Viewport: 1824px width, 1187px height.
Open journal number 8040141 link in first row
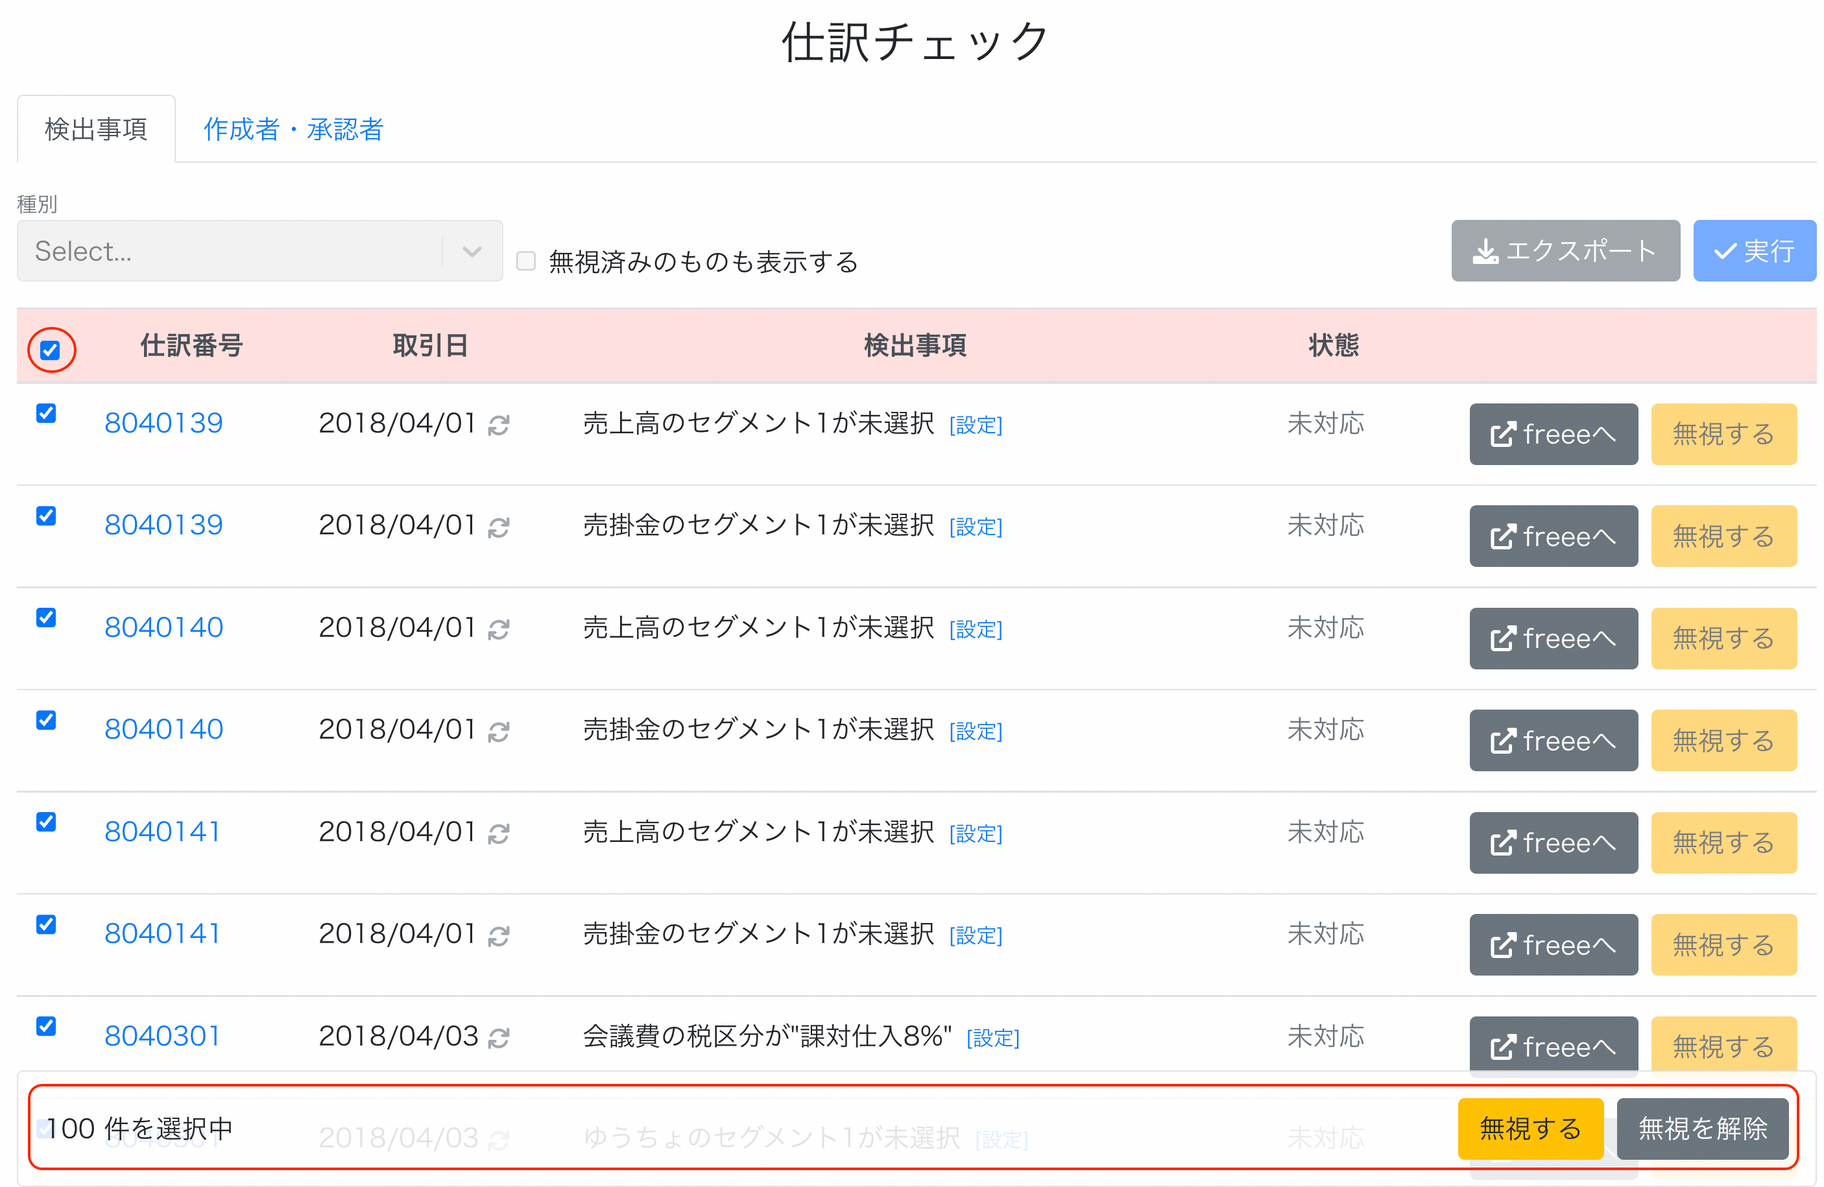(163, 832)
